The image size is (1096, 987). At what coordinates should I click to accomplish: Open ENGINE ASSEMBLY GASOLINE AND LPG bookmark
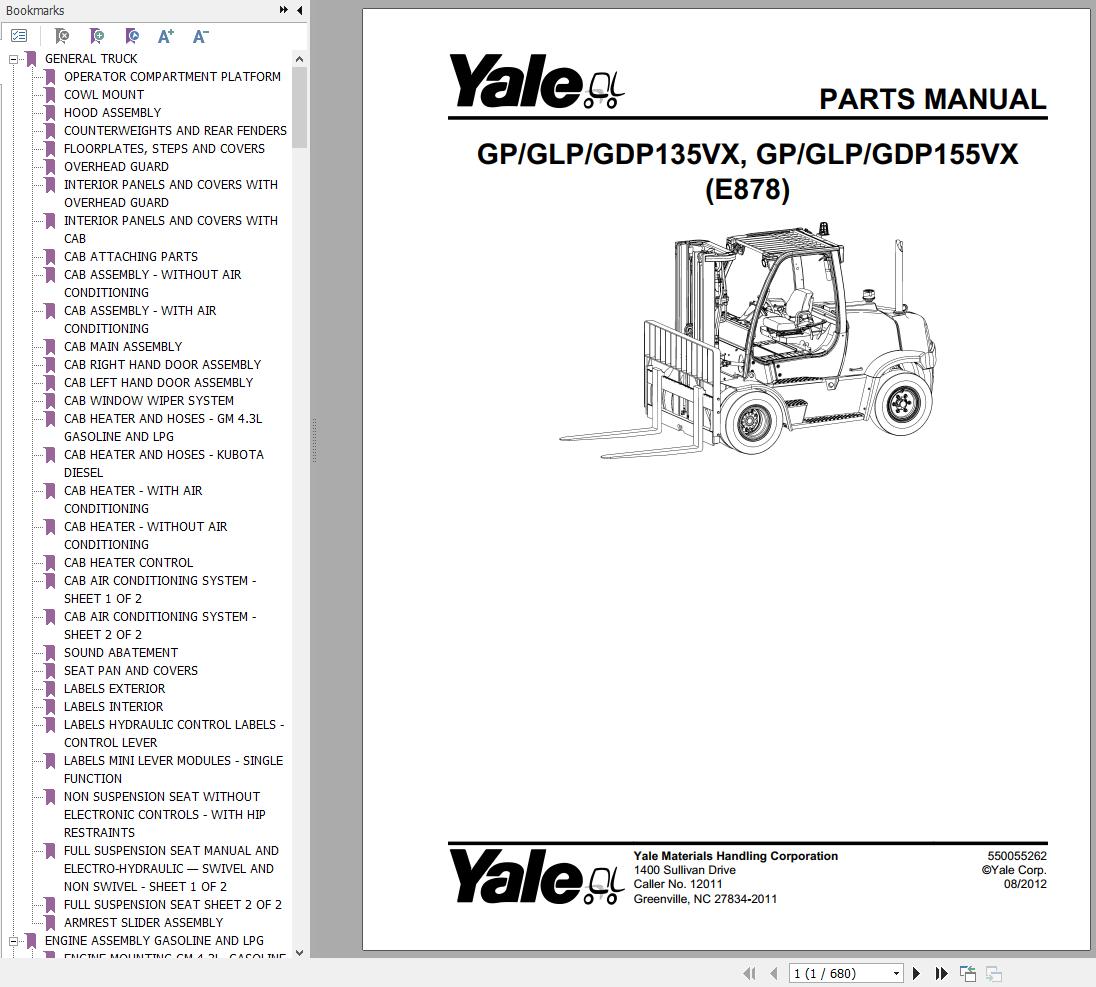pyautogui.click(x=154, y=941)
